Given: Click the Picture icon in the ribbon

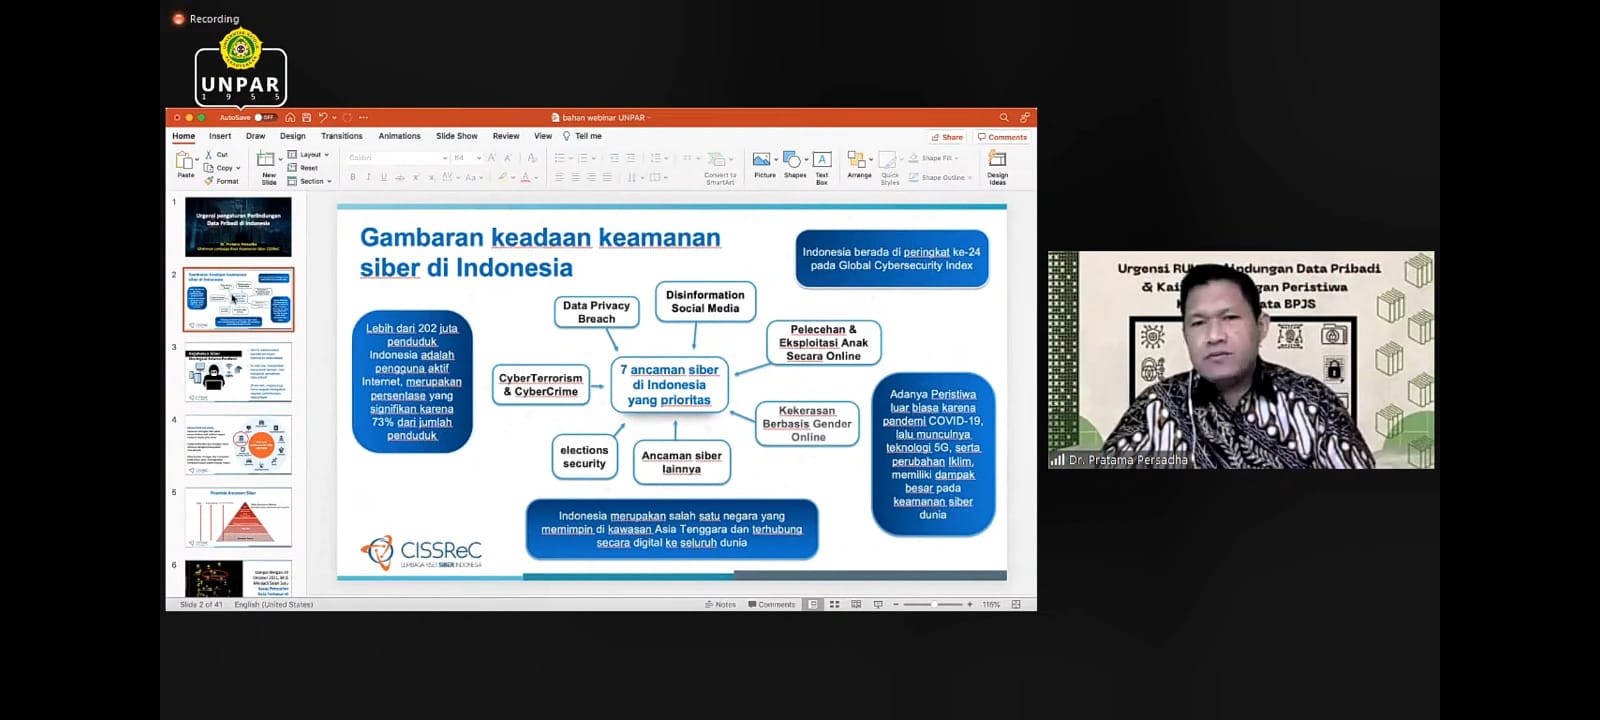Looking at the screenshot, I should 764,161.
